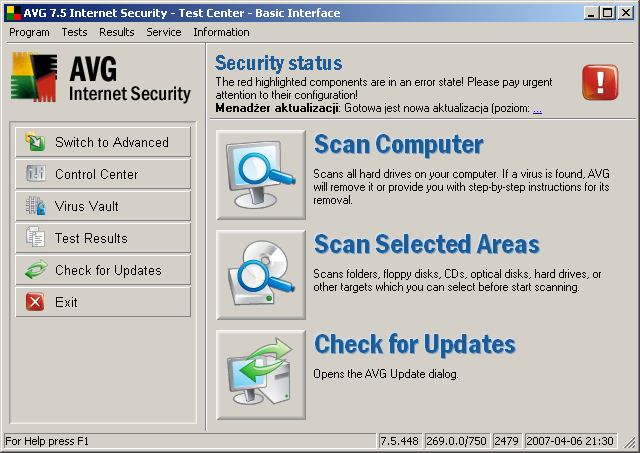Maximize the AVG window
Image resolution: width=640 pixels, height=453 pixels.
click(607, 13)
